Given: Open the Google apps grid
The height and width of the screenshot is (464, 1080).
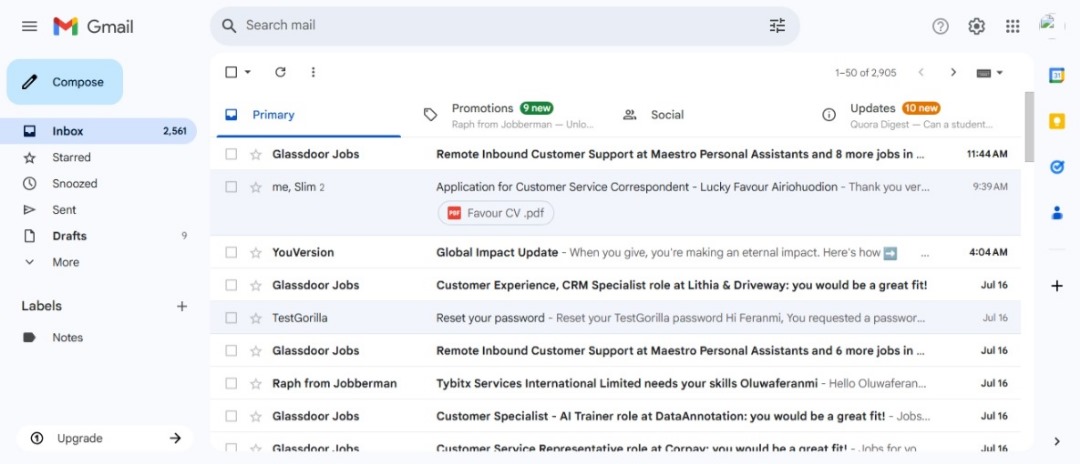Looking at the screenshot, I should 1012,26.
